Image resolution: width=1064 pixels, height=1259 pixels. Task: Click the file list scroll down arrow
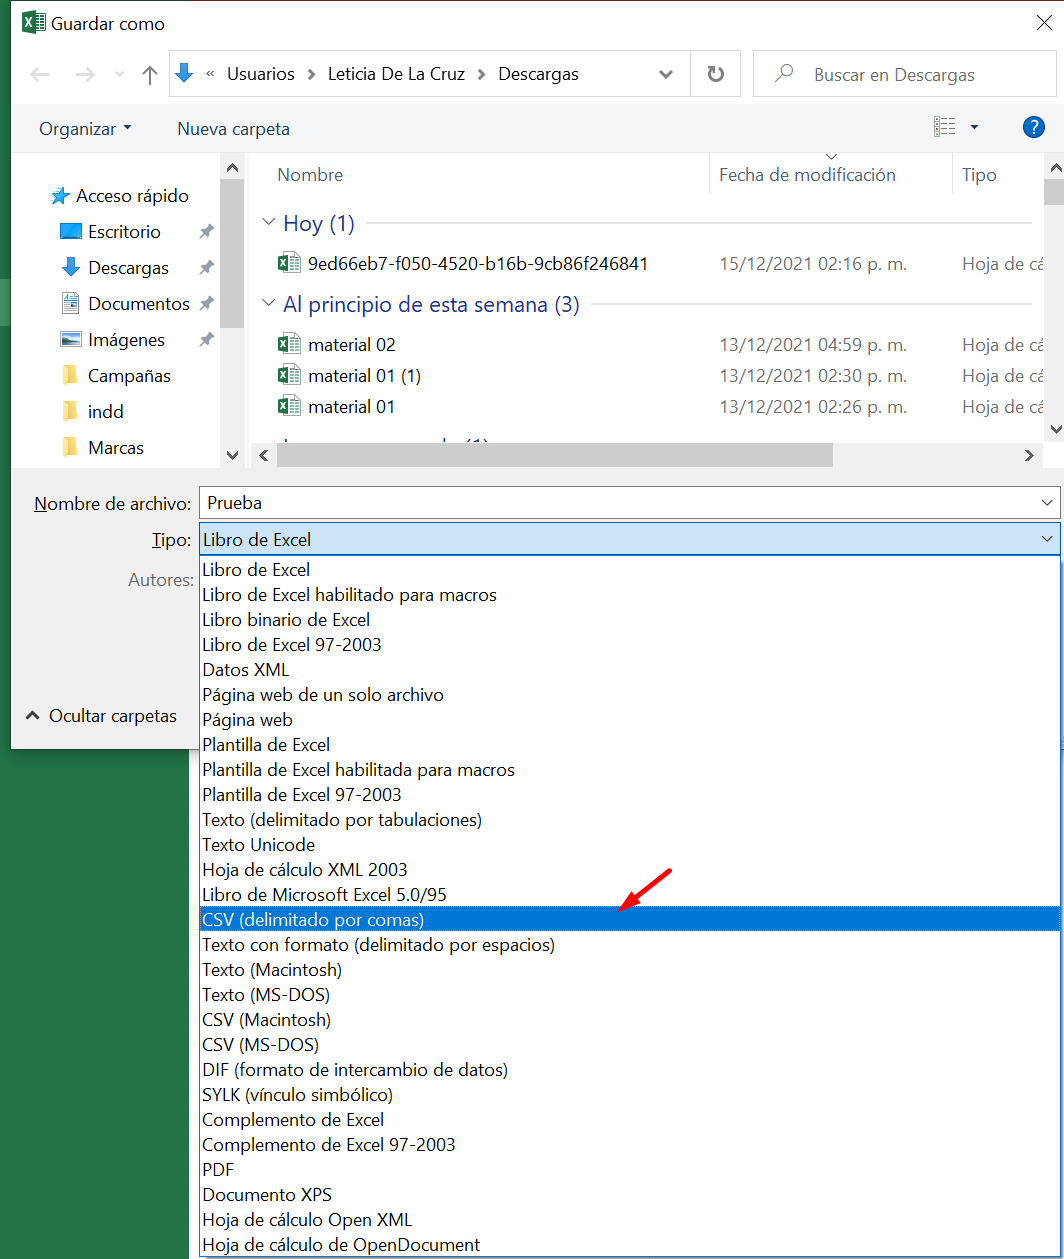pyautogui.click(x=1055, y=428)
